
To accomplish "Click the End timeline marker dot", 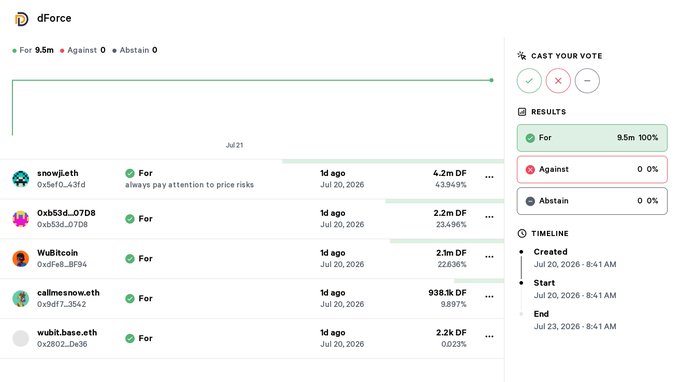I will tap(521, 314).
